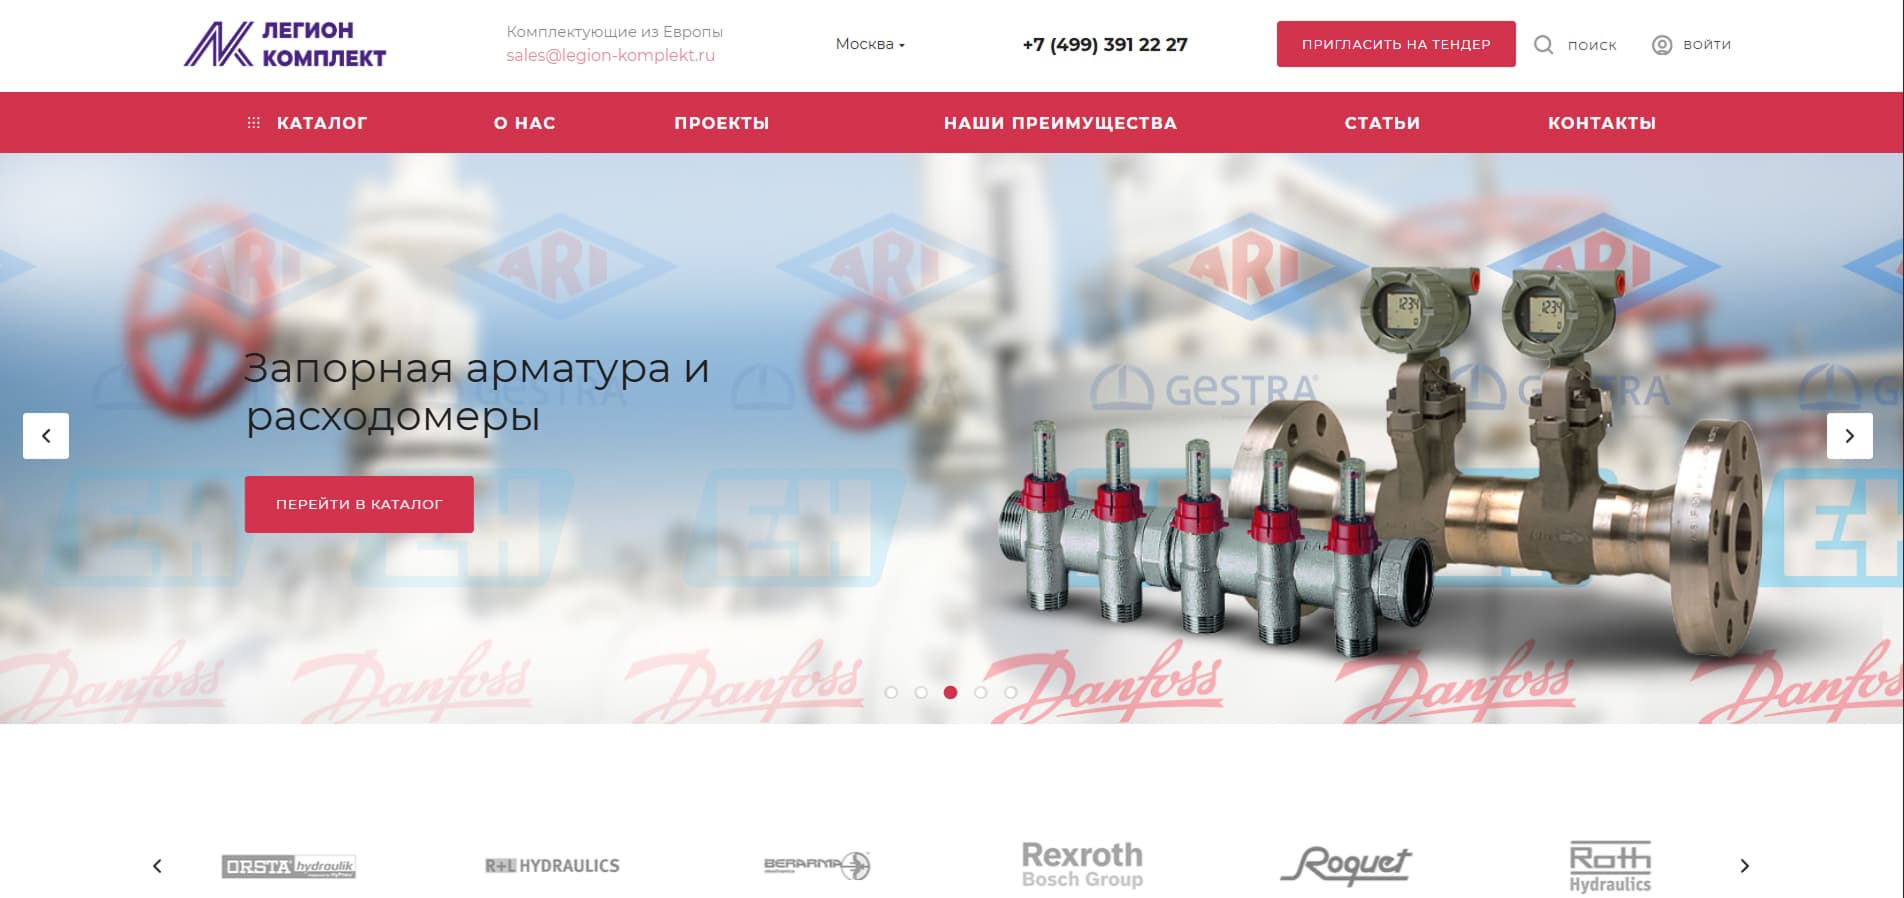Screen dimensions: 1904x898
Task: Go to previous hero slide
Action: (46, 436)
